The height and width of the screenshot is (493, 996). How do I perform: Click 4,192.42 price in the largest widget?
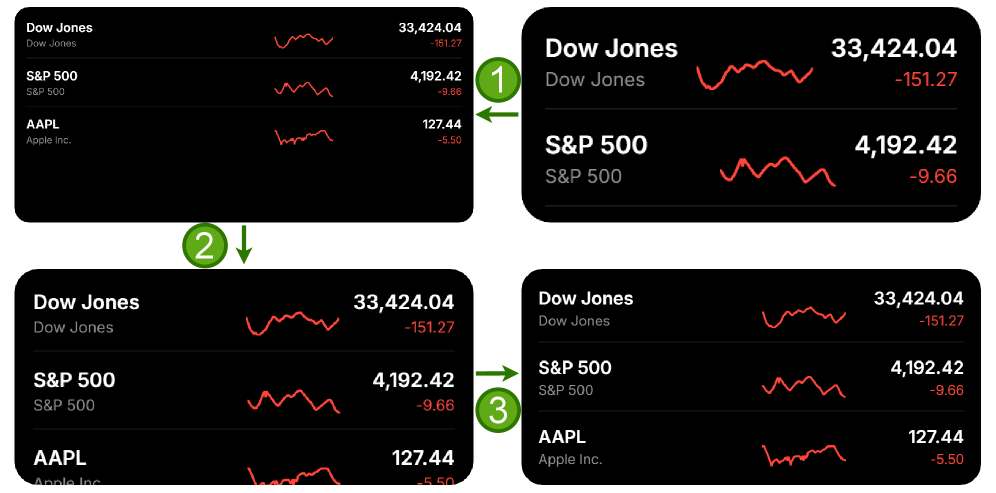coord(905,145)
